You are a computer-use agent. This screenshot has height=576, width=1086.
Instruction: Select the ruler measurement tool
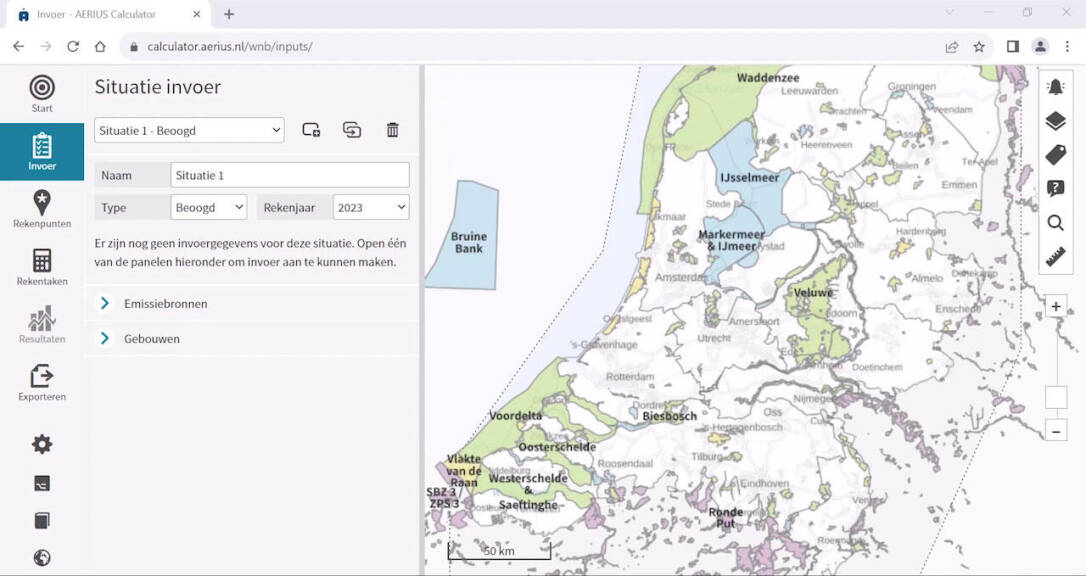coord(1055,257)
